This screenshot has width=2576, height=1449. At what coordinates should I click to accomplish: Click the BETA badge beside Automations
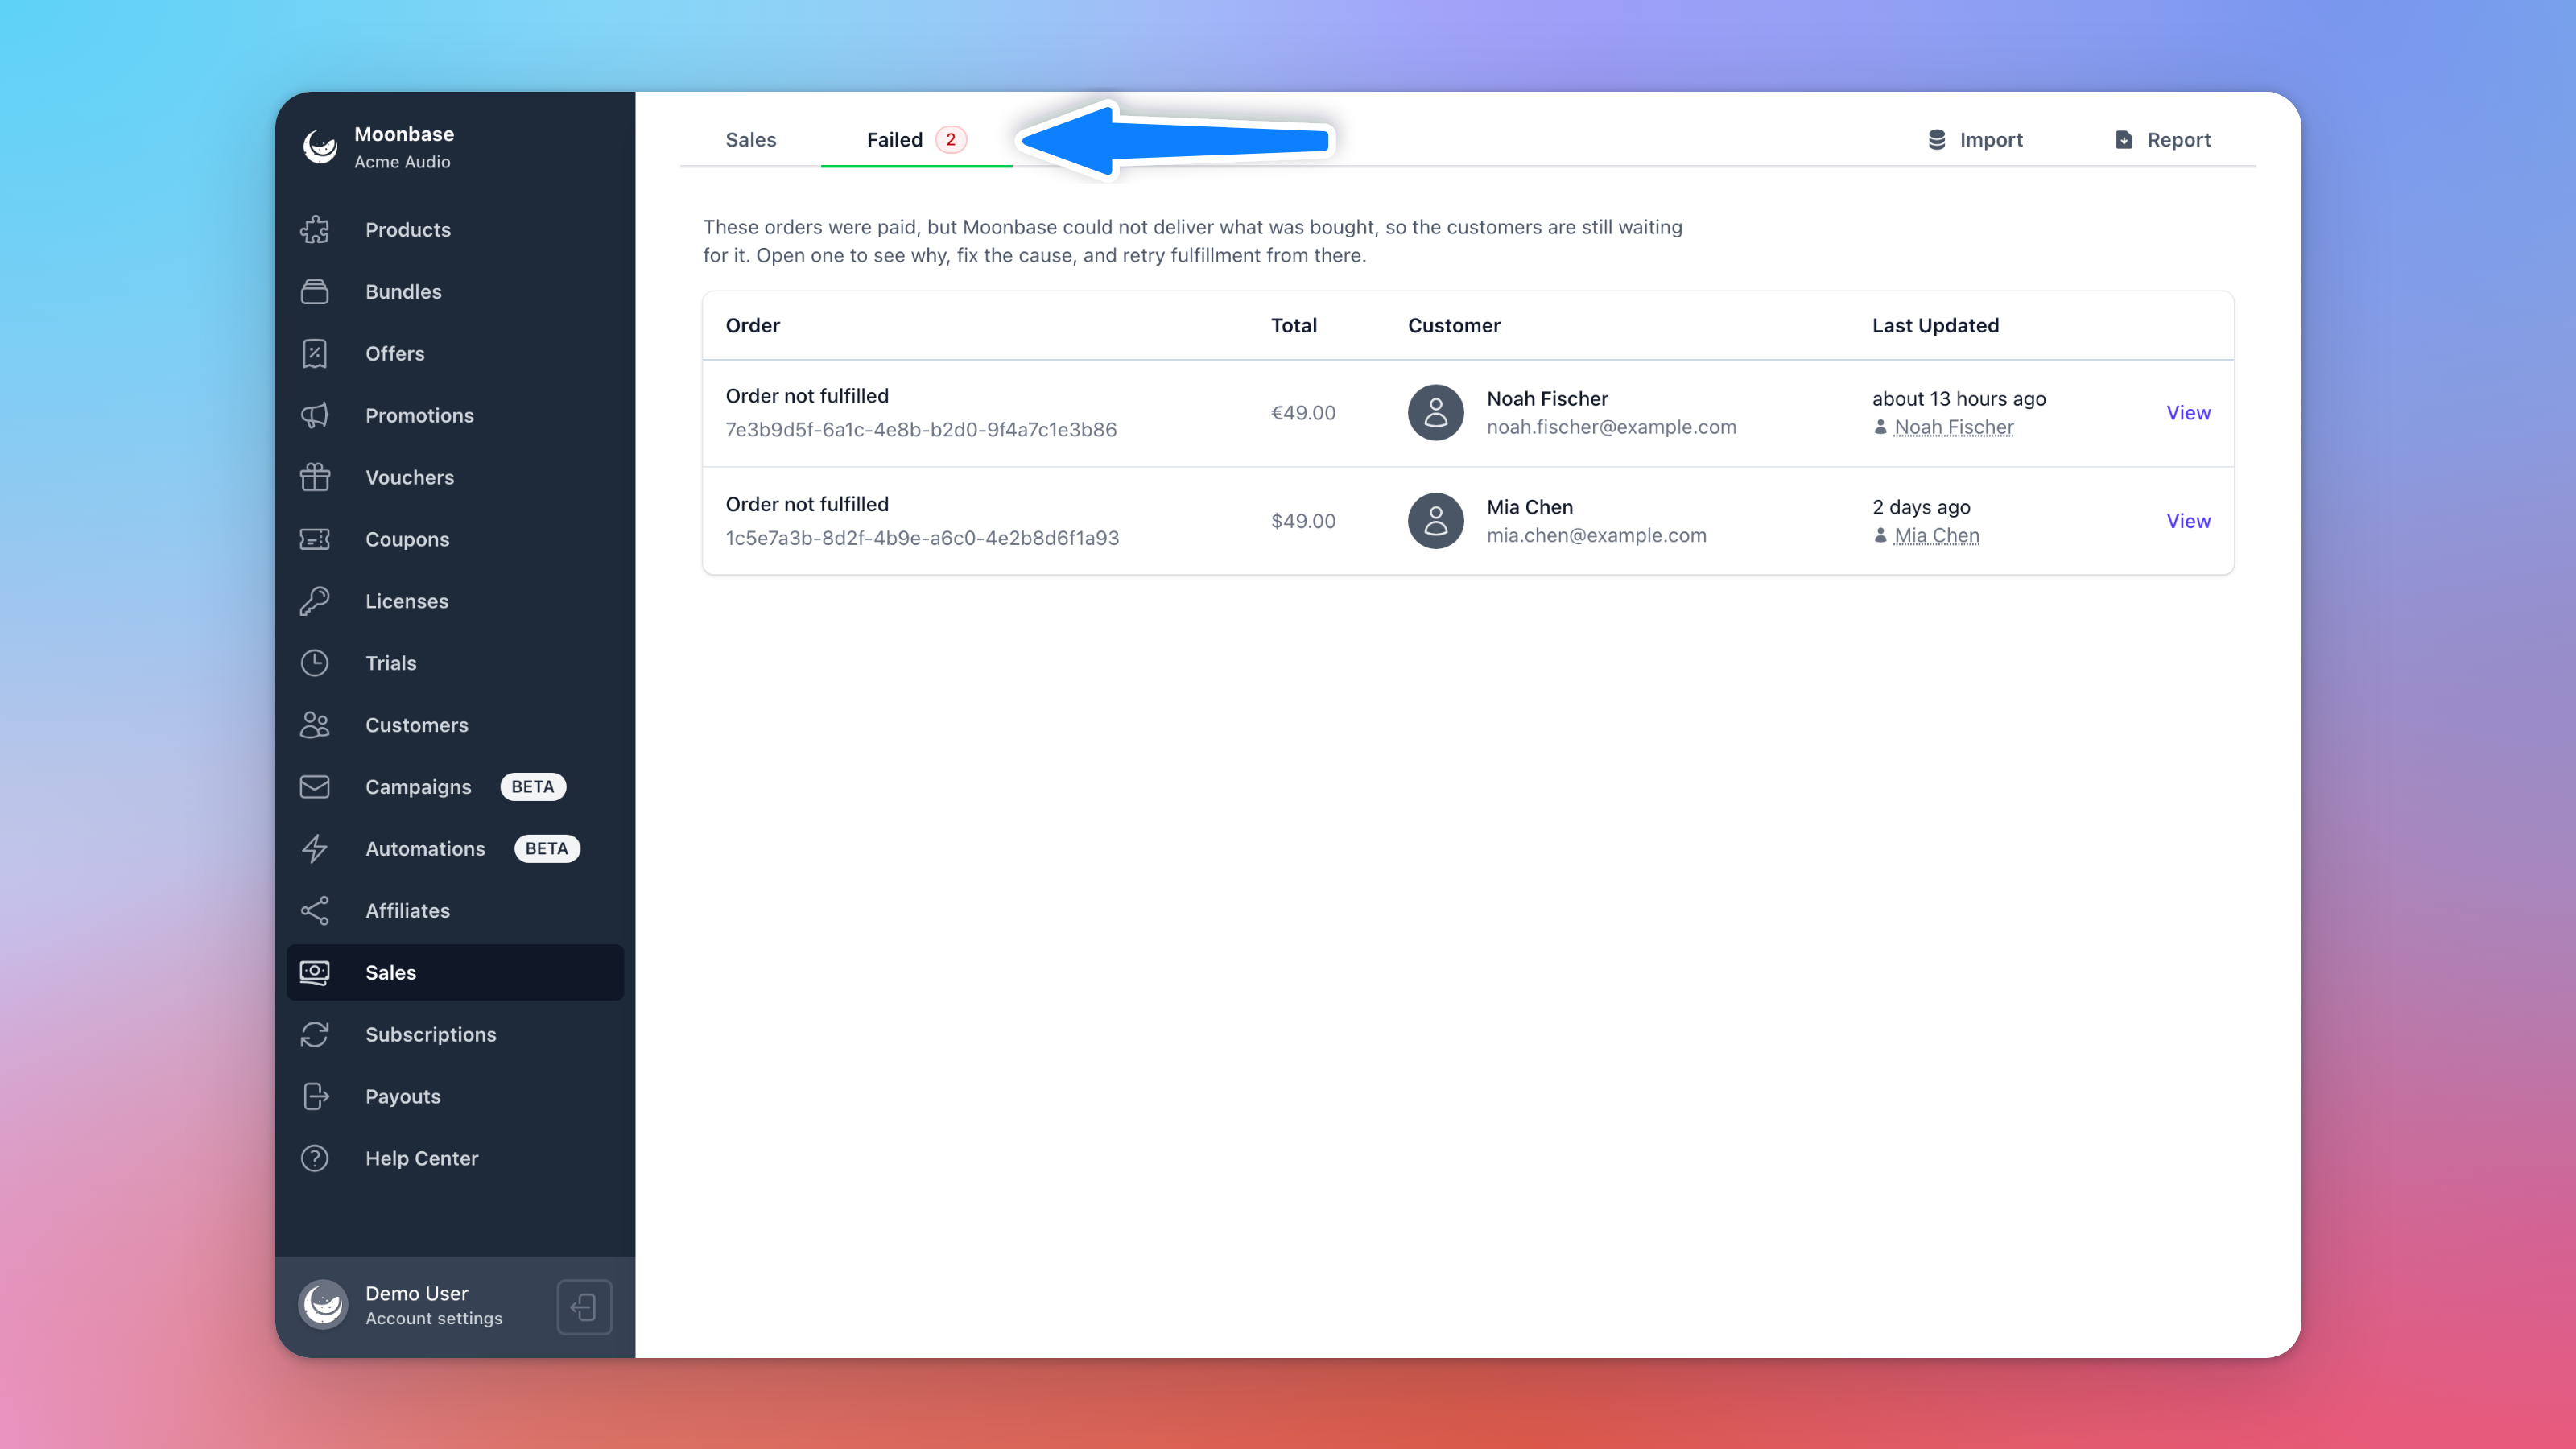click(547, 849)
